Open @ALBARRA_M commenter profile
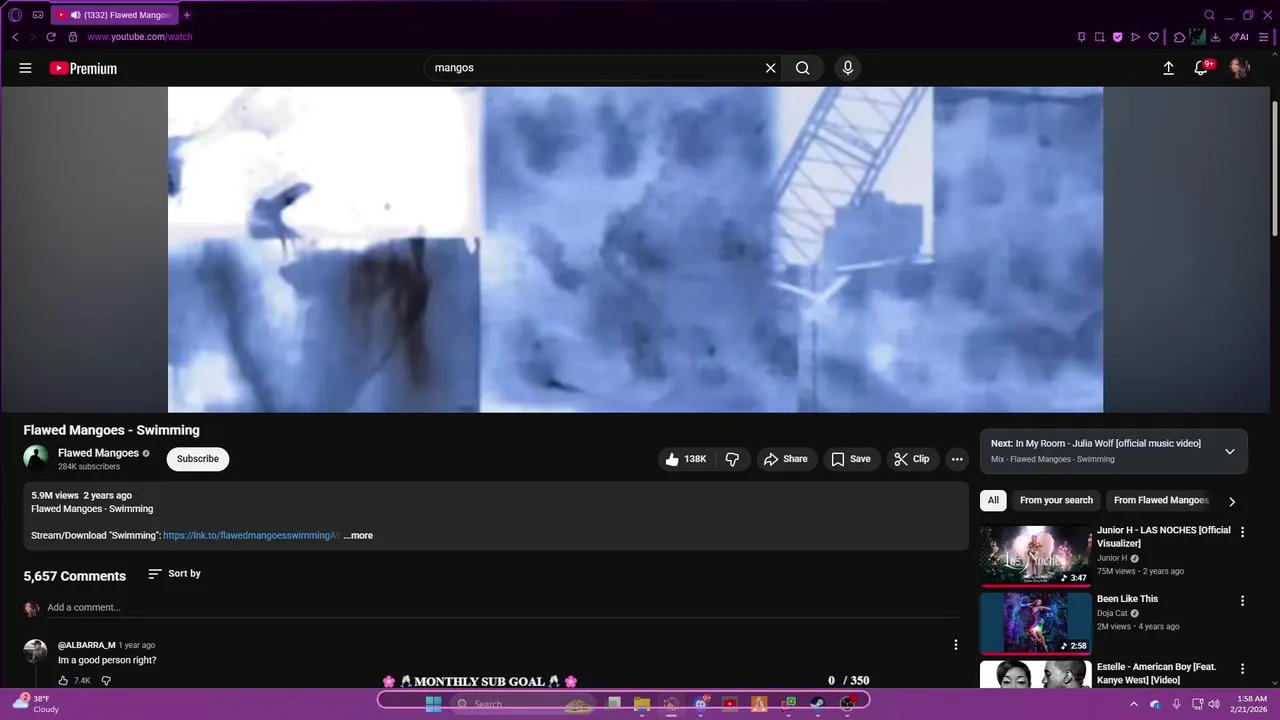 click(86, 645)
